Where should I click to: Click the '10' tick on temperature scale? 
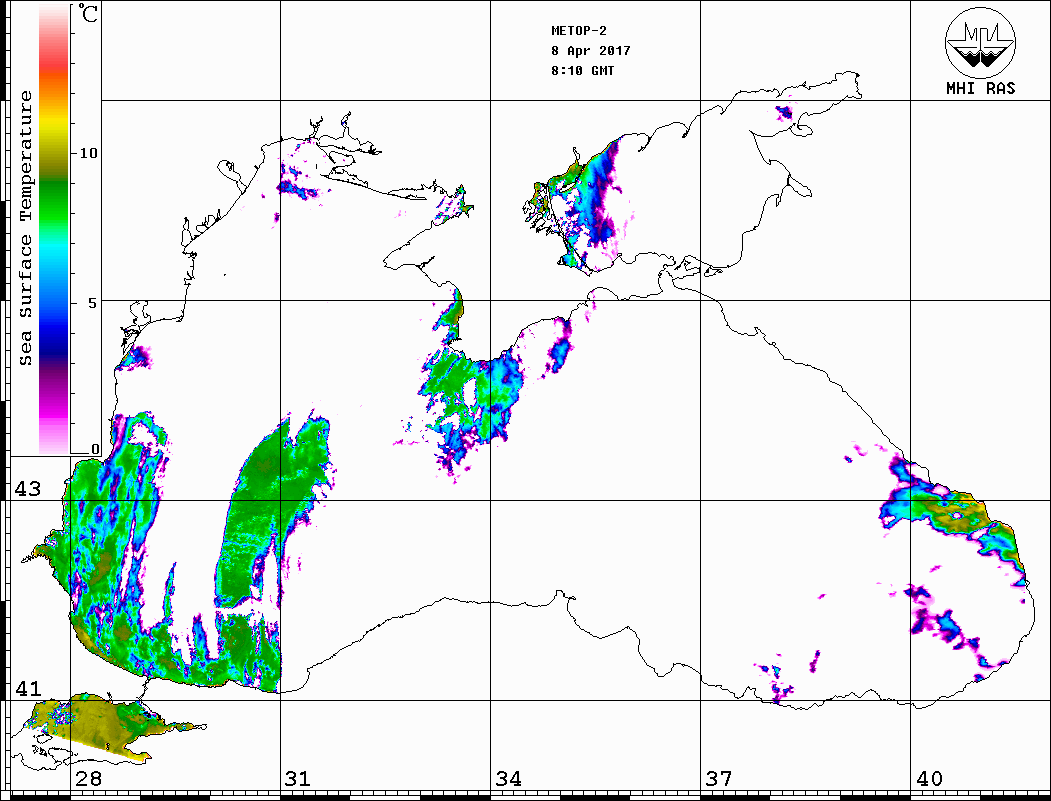click(x=88, y=153)
